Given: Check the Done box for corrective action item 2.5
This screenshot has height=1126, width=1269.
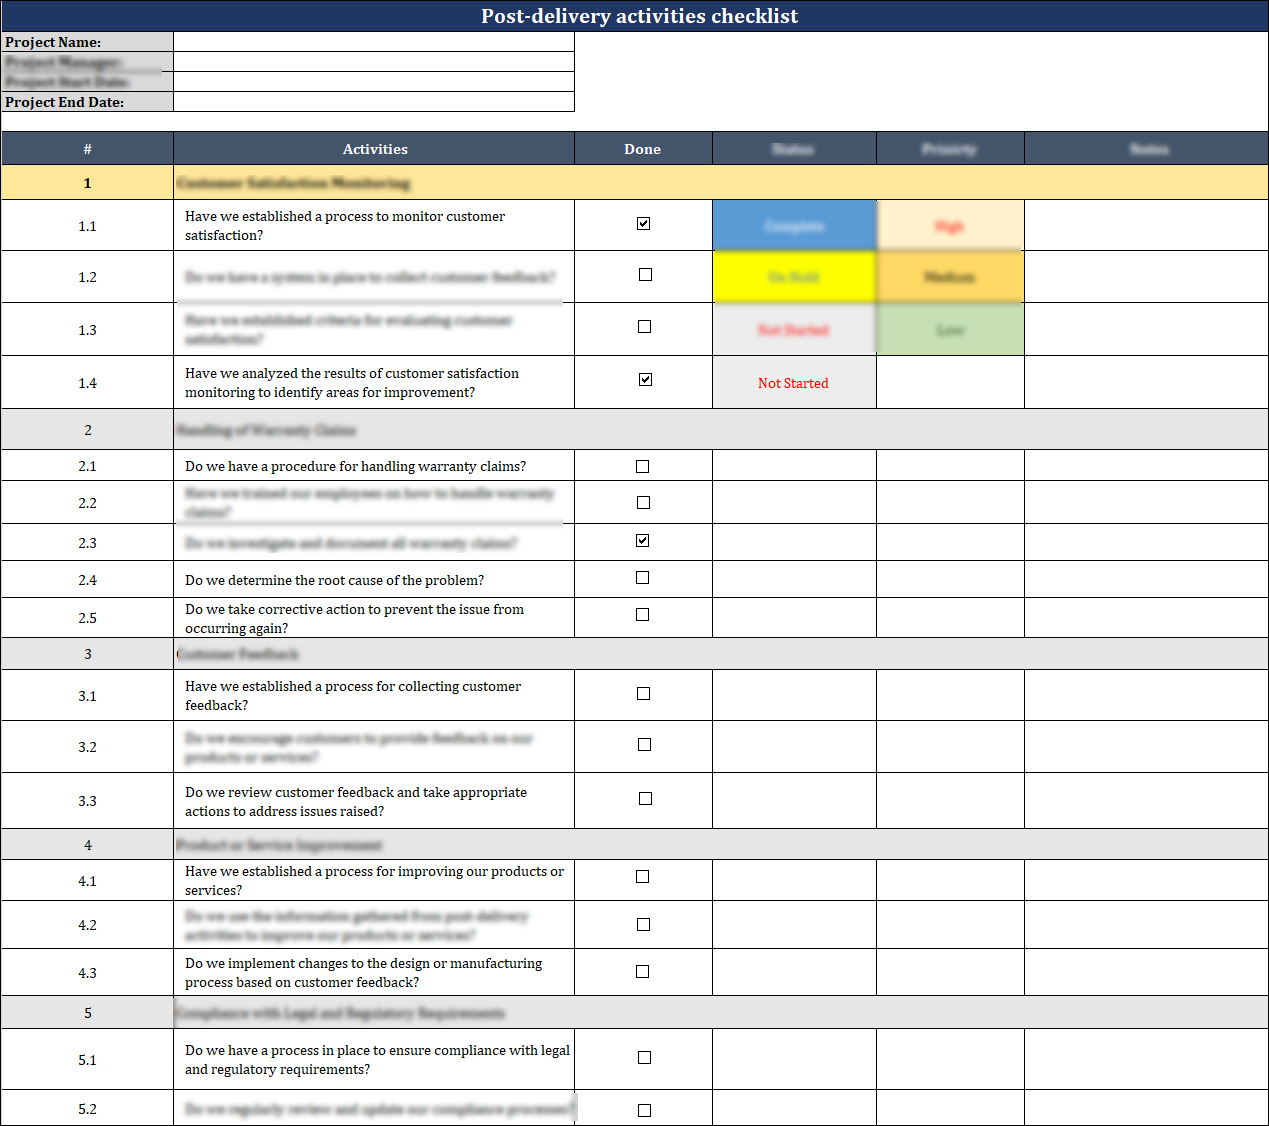Looking at the screenshot, I should tap(643, 615).
